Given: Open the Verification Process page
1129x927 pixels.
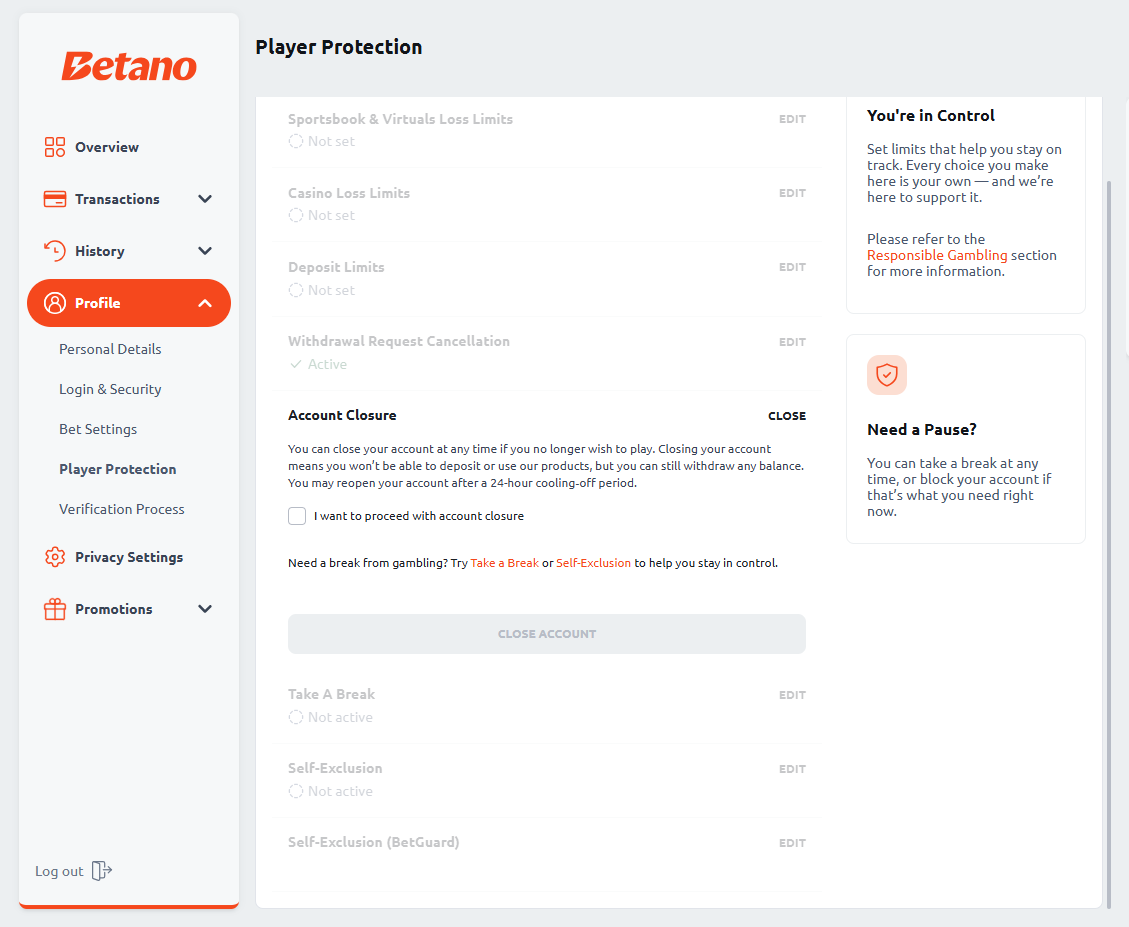Looking at the screenshot, I should point(122,509).
